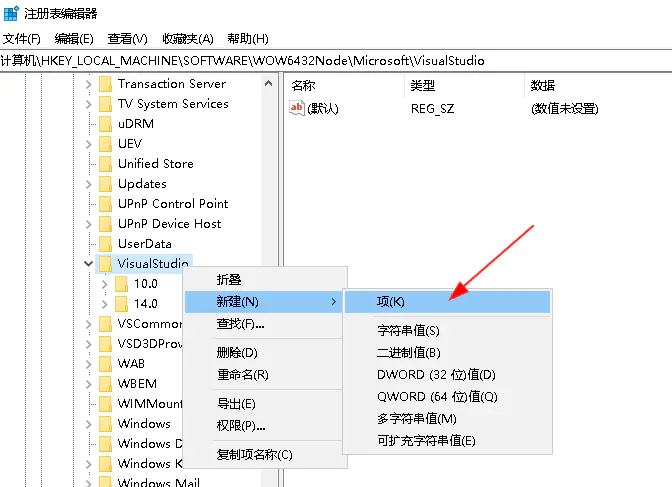The width and height of the screenshot is (672, 487).
Task: Choose 复制项名称(C) in the context menu
Action: click(x=266, y=454)
